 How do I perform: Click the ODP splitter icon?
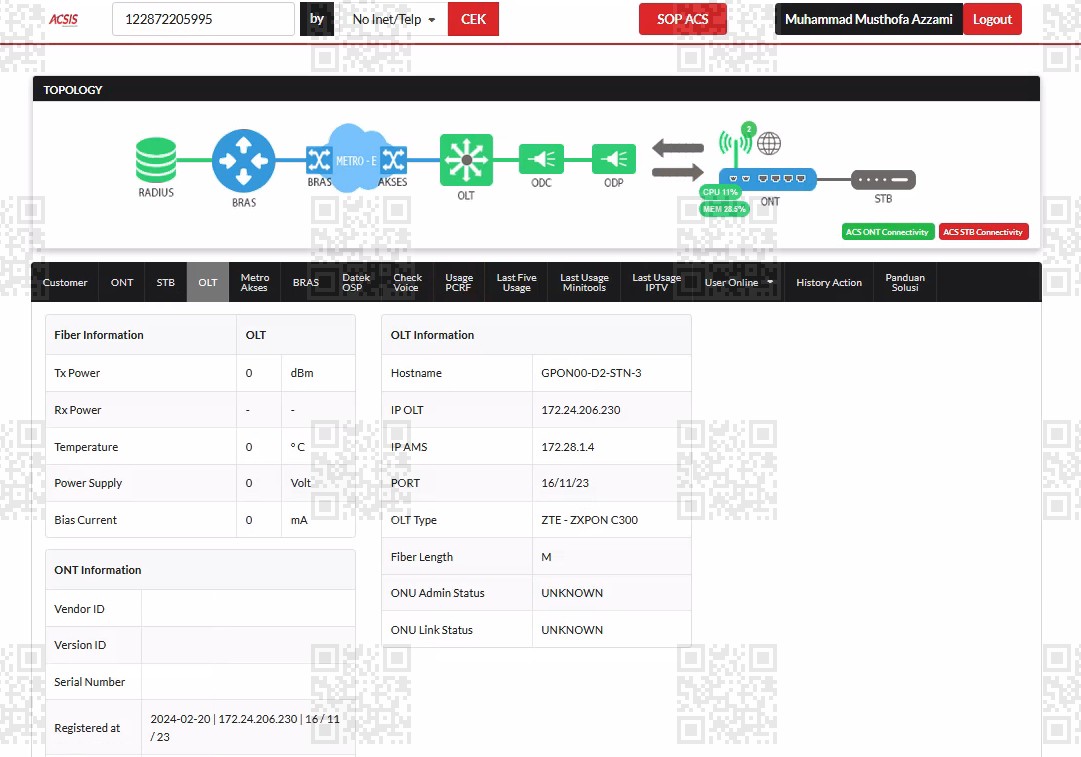point(614,159)
